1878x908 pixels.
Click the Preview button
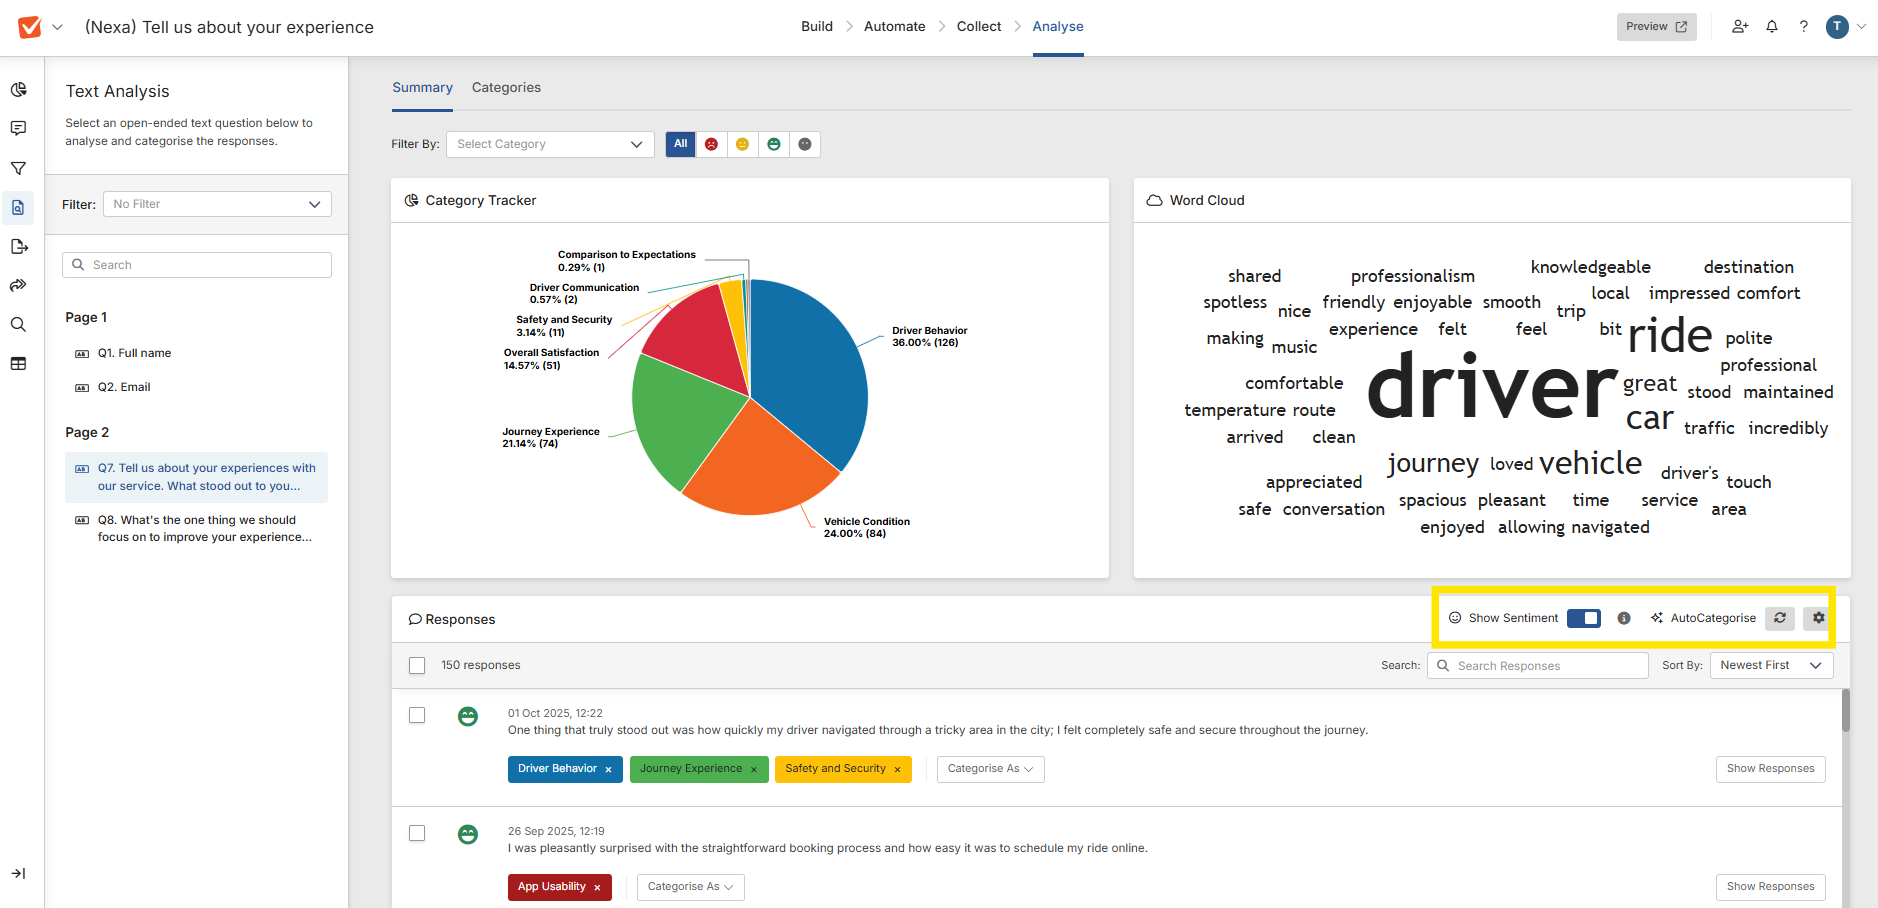point(1656,27)
